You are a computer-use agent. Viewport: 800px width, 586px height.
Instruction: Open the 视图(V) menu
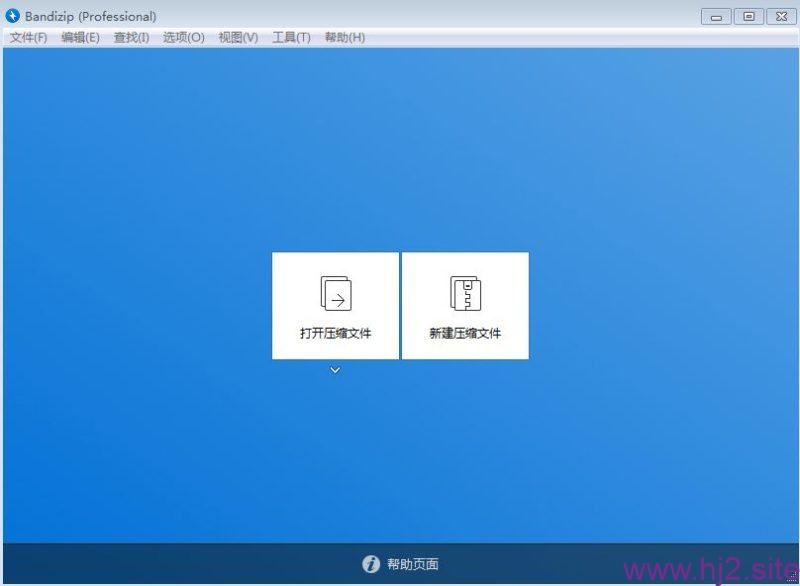click(238, 38)
